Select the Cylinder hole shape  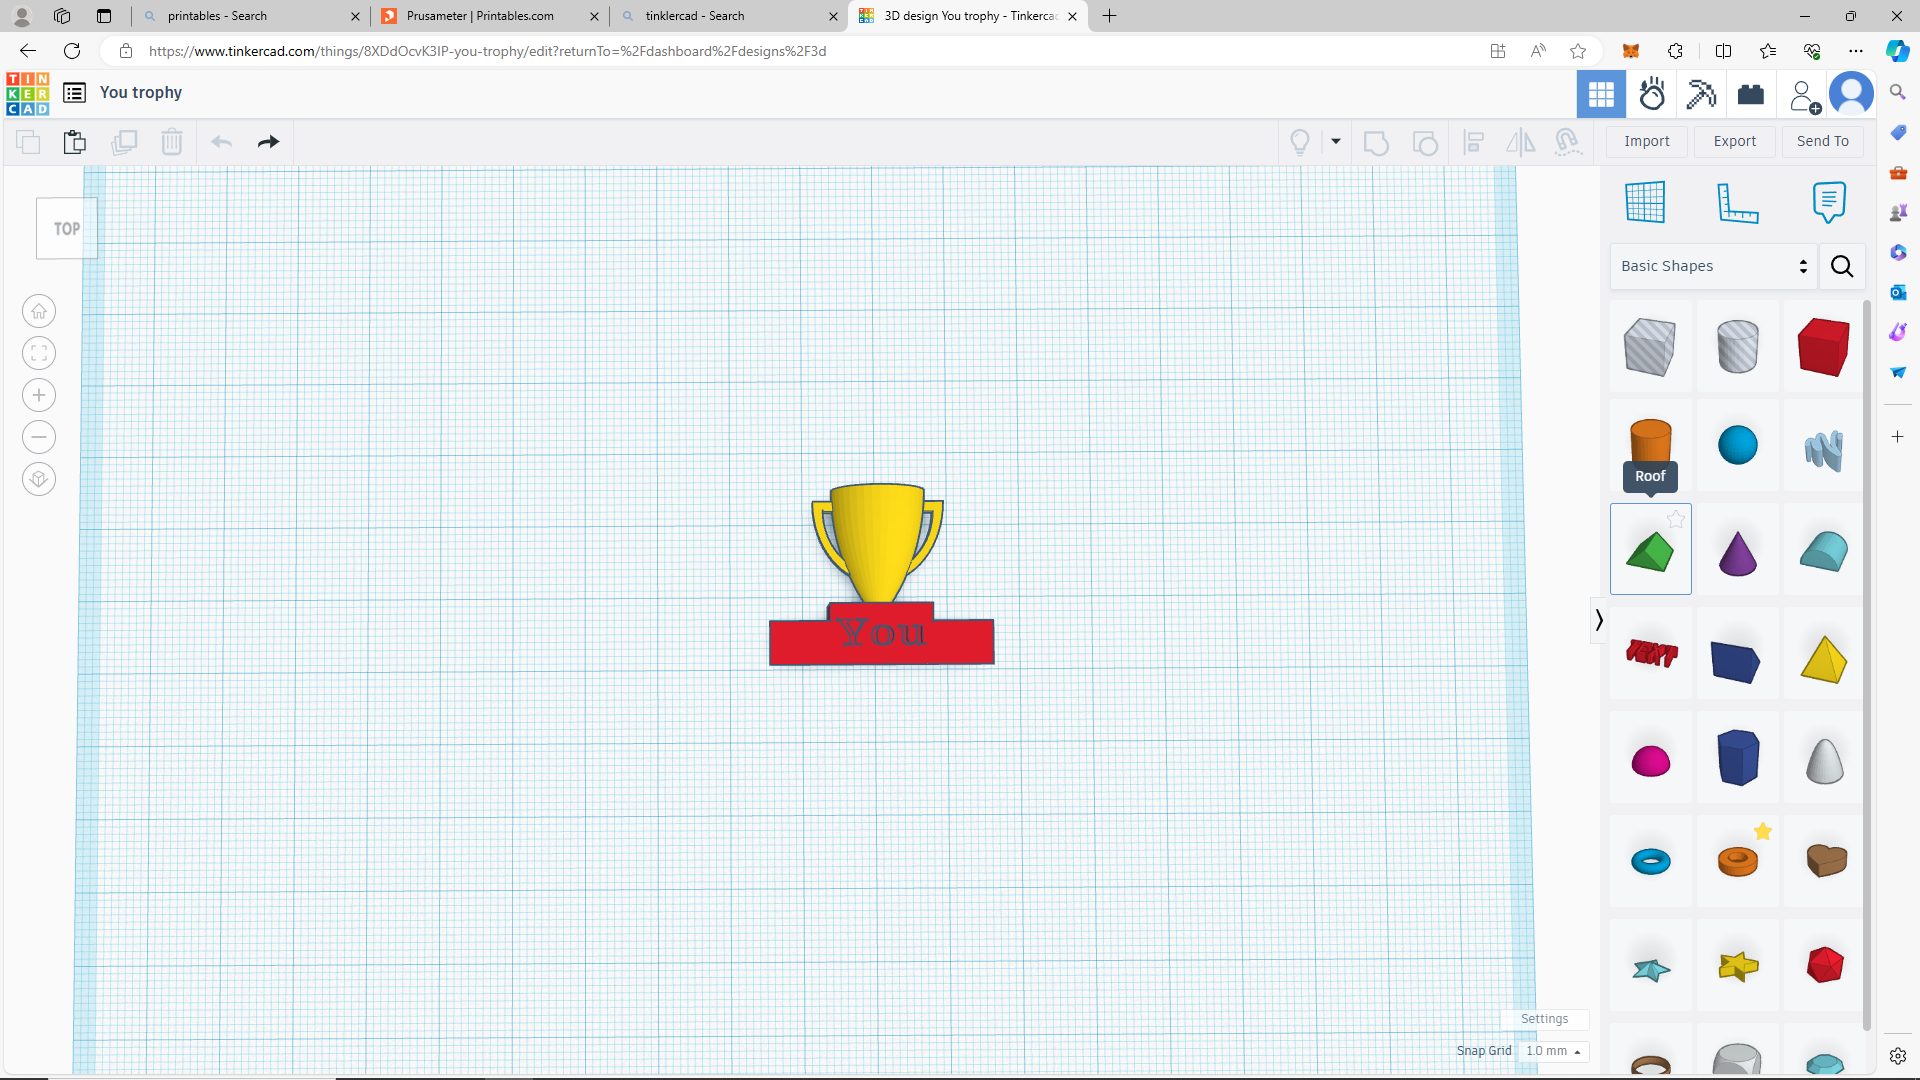pos(1737,347)
